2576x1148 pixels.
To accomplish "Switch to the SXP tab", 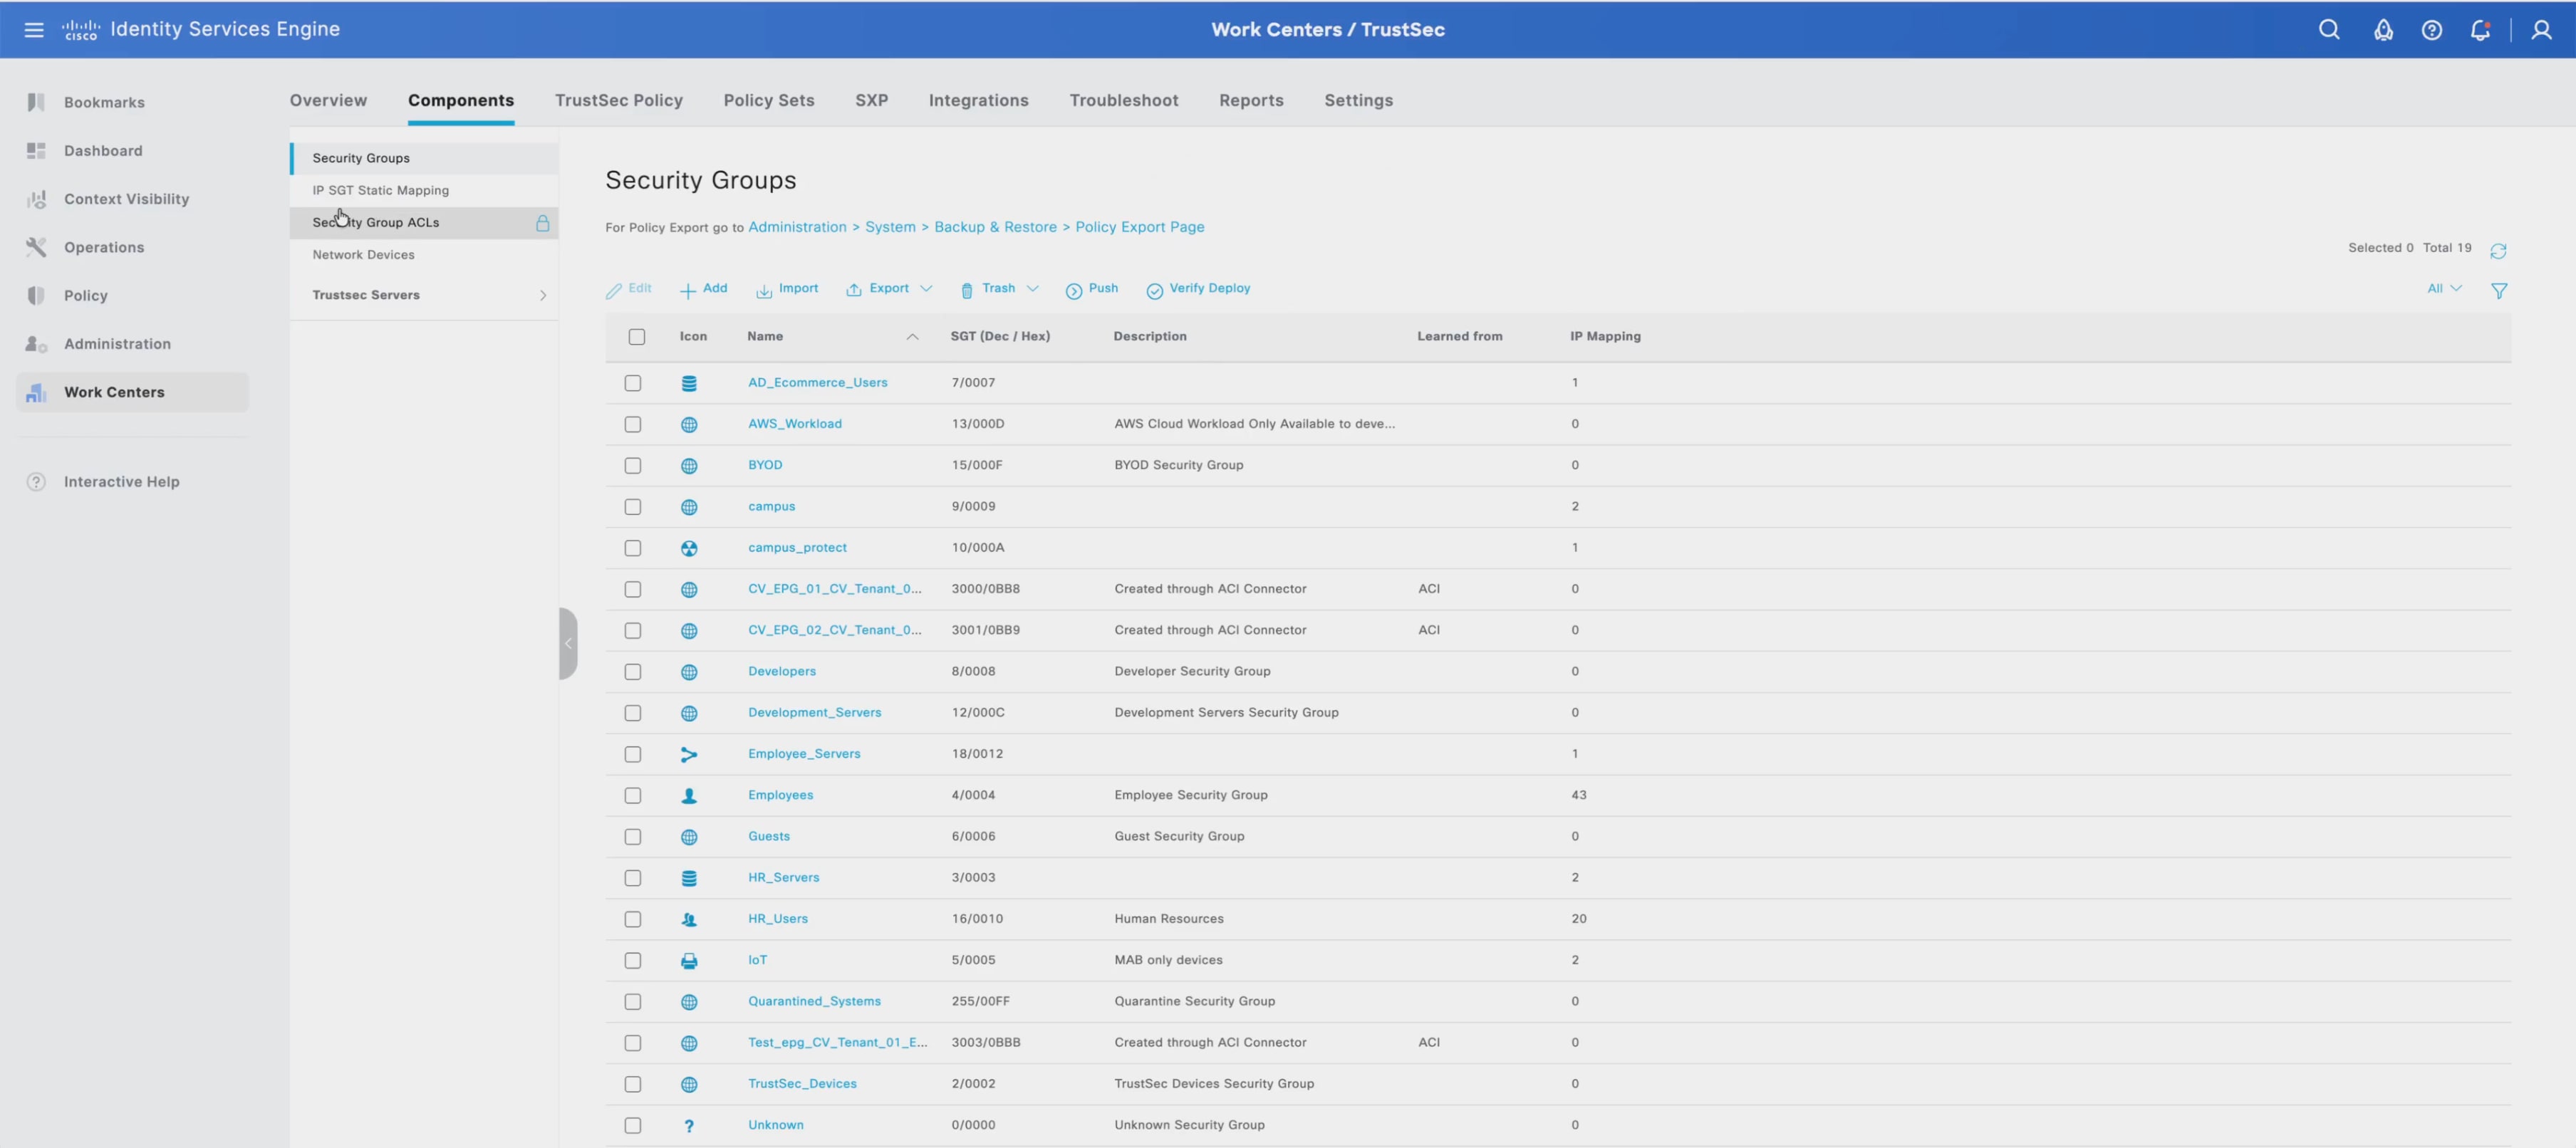I will tap(871, 100).
